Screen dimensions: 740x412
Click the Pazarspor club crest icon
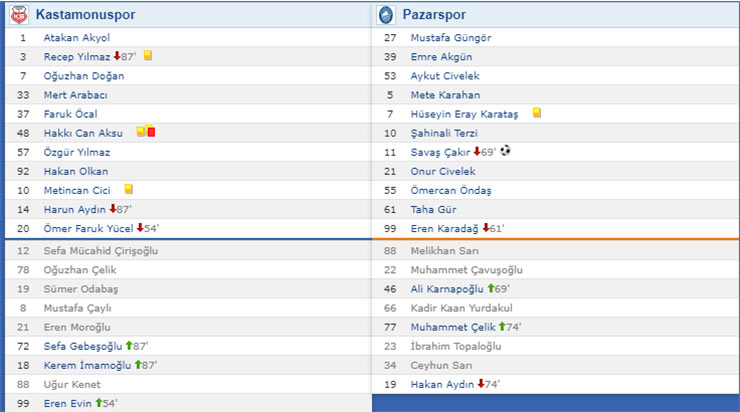[386, 15]
